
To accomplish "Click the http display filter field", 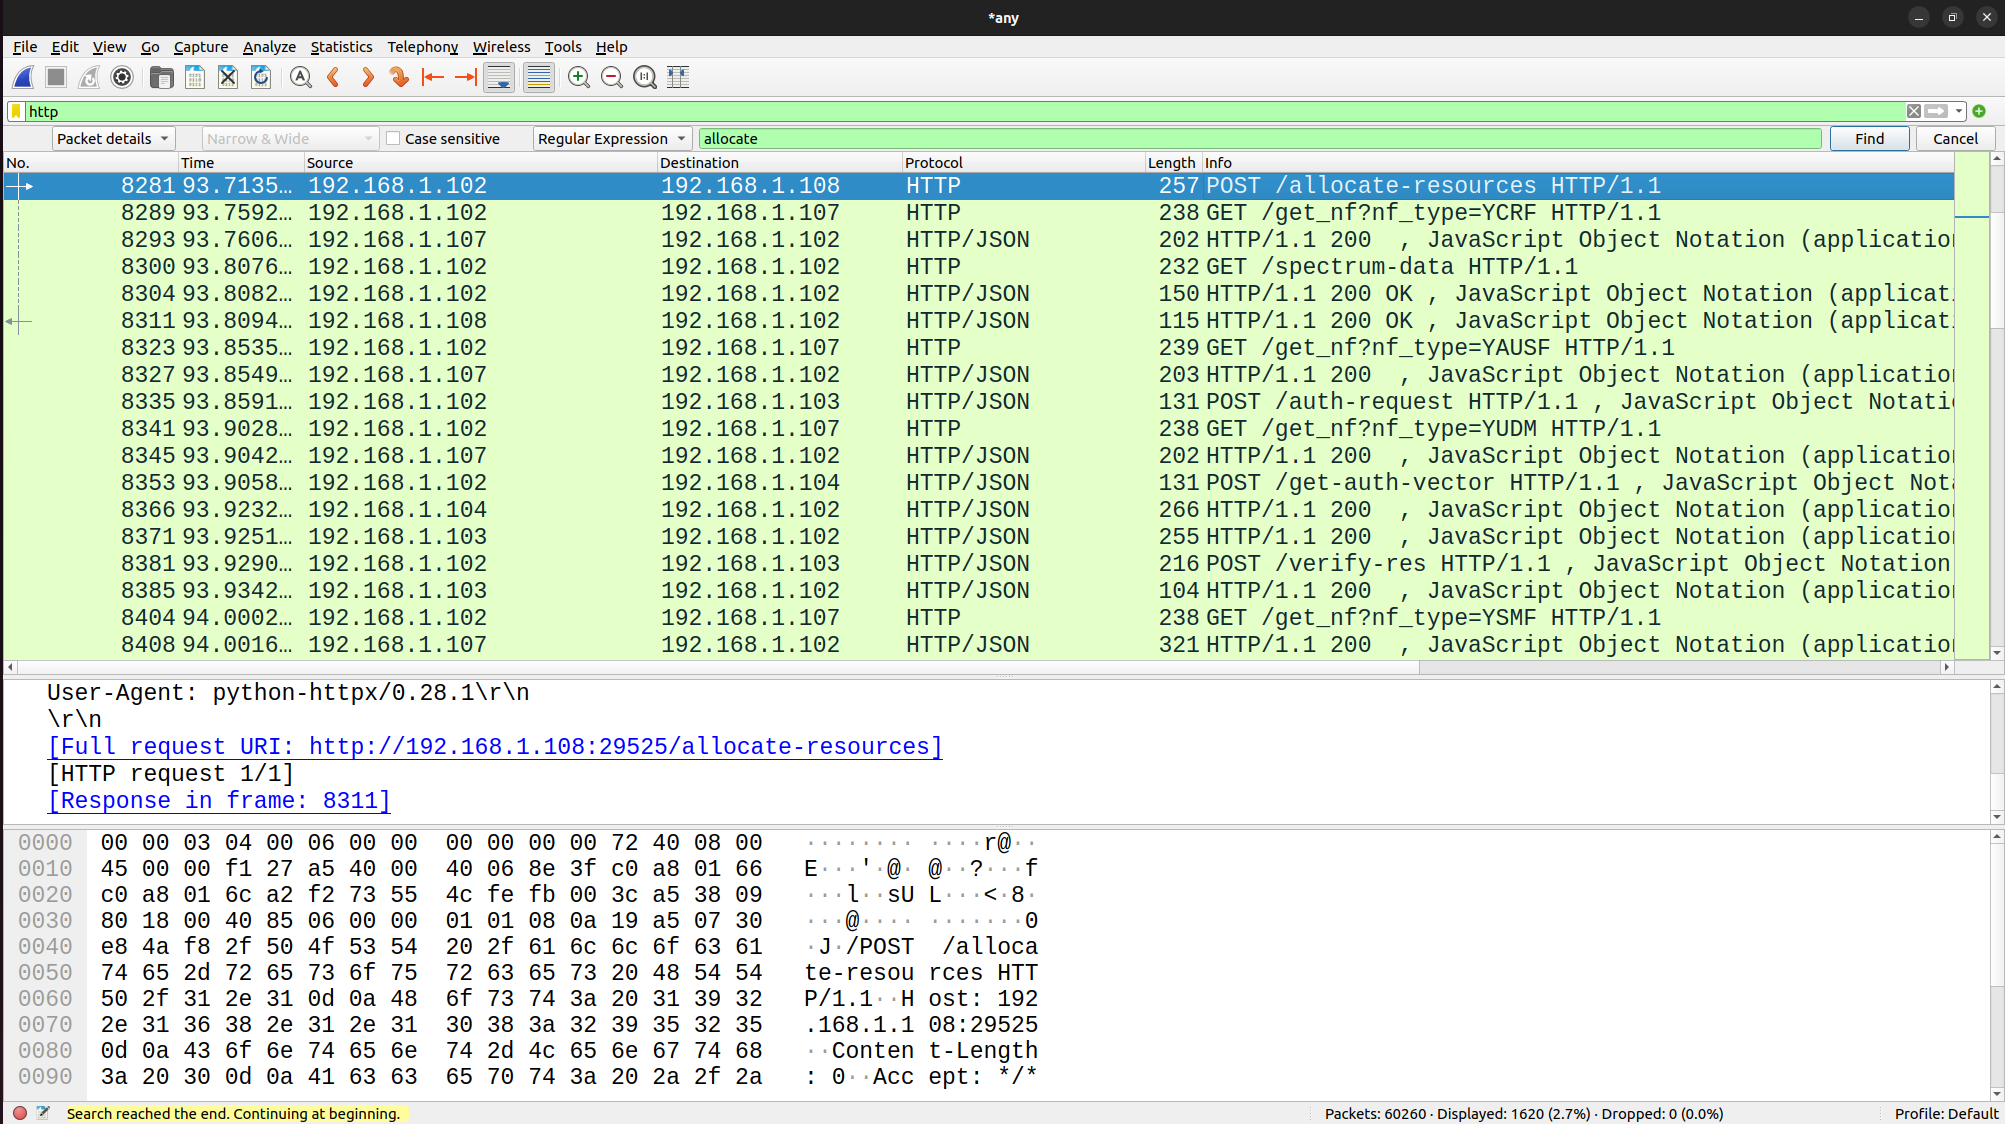I will [965, 111].
